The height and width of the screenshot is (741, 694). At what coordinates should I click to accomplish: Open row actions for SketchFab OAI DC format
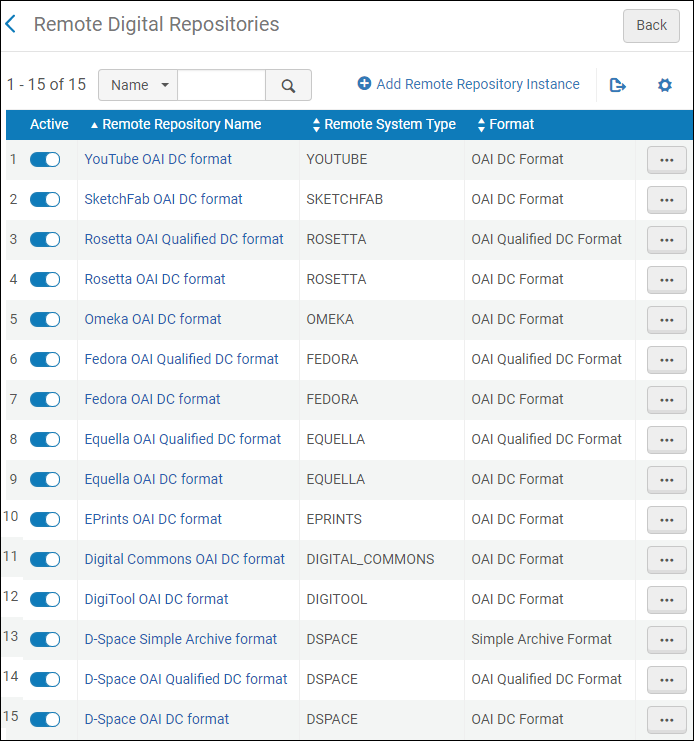667,200
